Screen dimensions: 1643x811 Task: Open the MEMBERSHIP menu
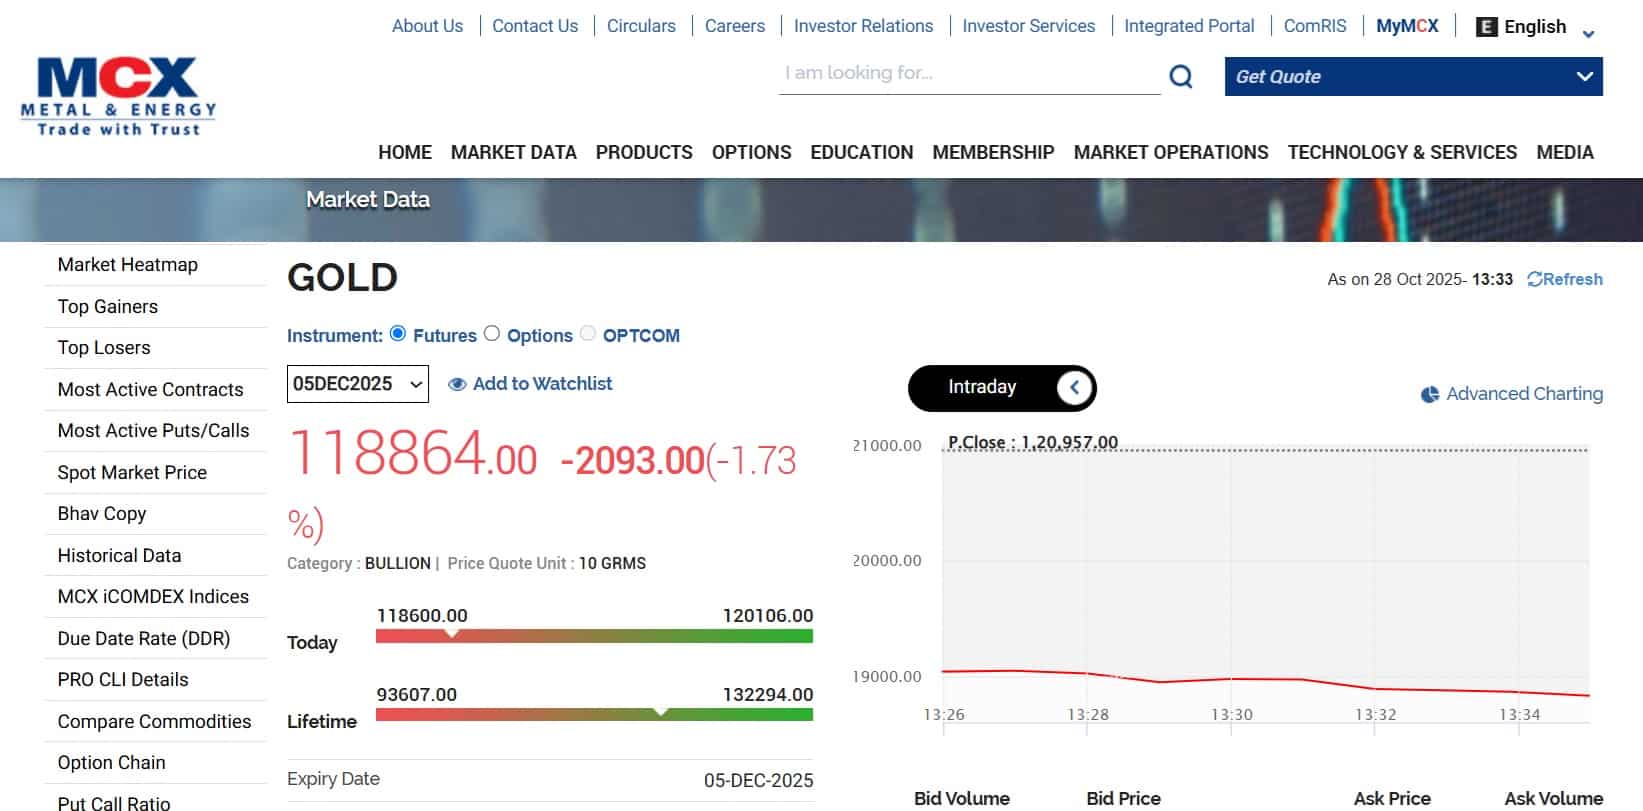[993, 152]
